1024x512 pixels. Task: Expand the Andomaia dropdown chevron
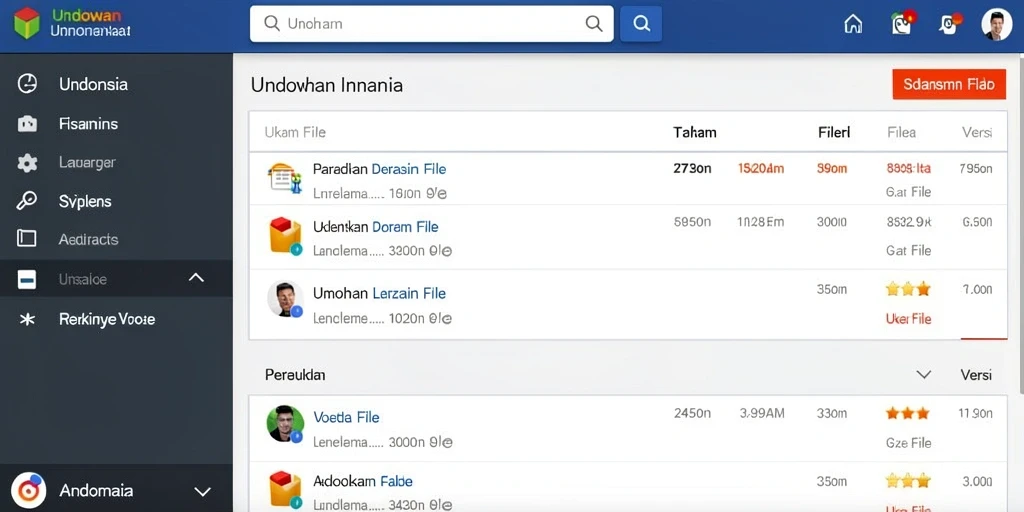tap(203, 491)
